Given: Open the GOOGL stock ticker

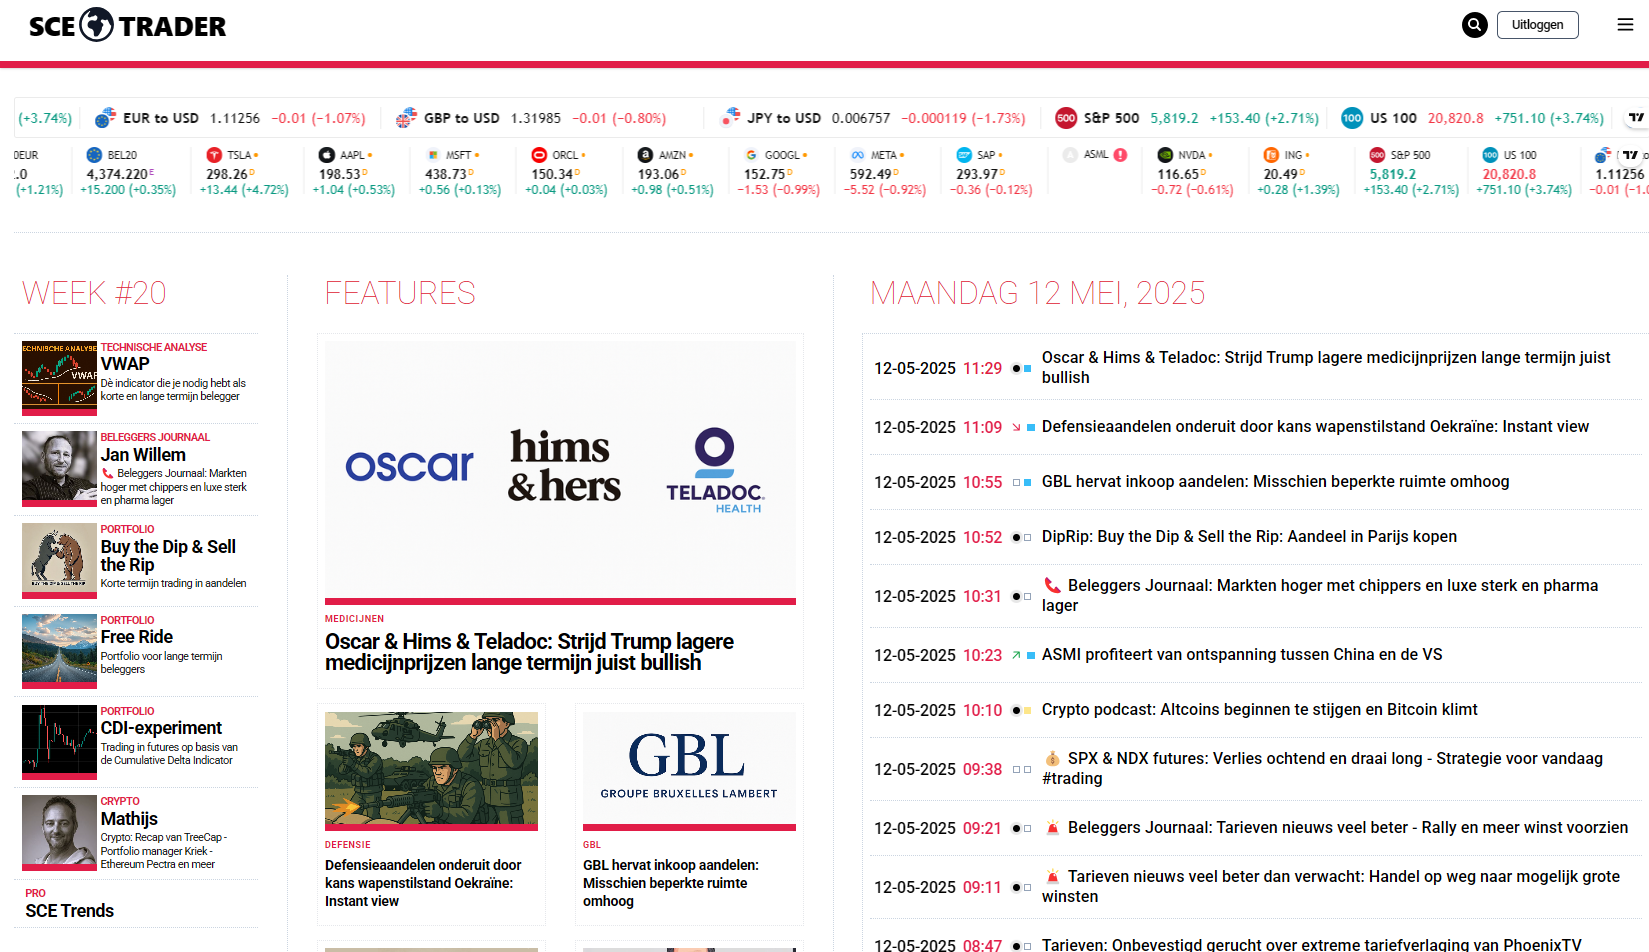Looking at the screenshot, I should [778, 171].
